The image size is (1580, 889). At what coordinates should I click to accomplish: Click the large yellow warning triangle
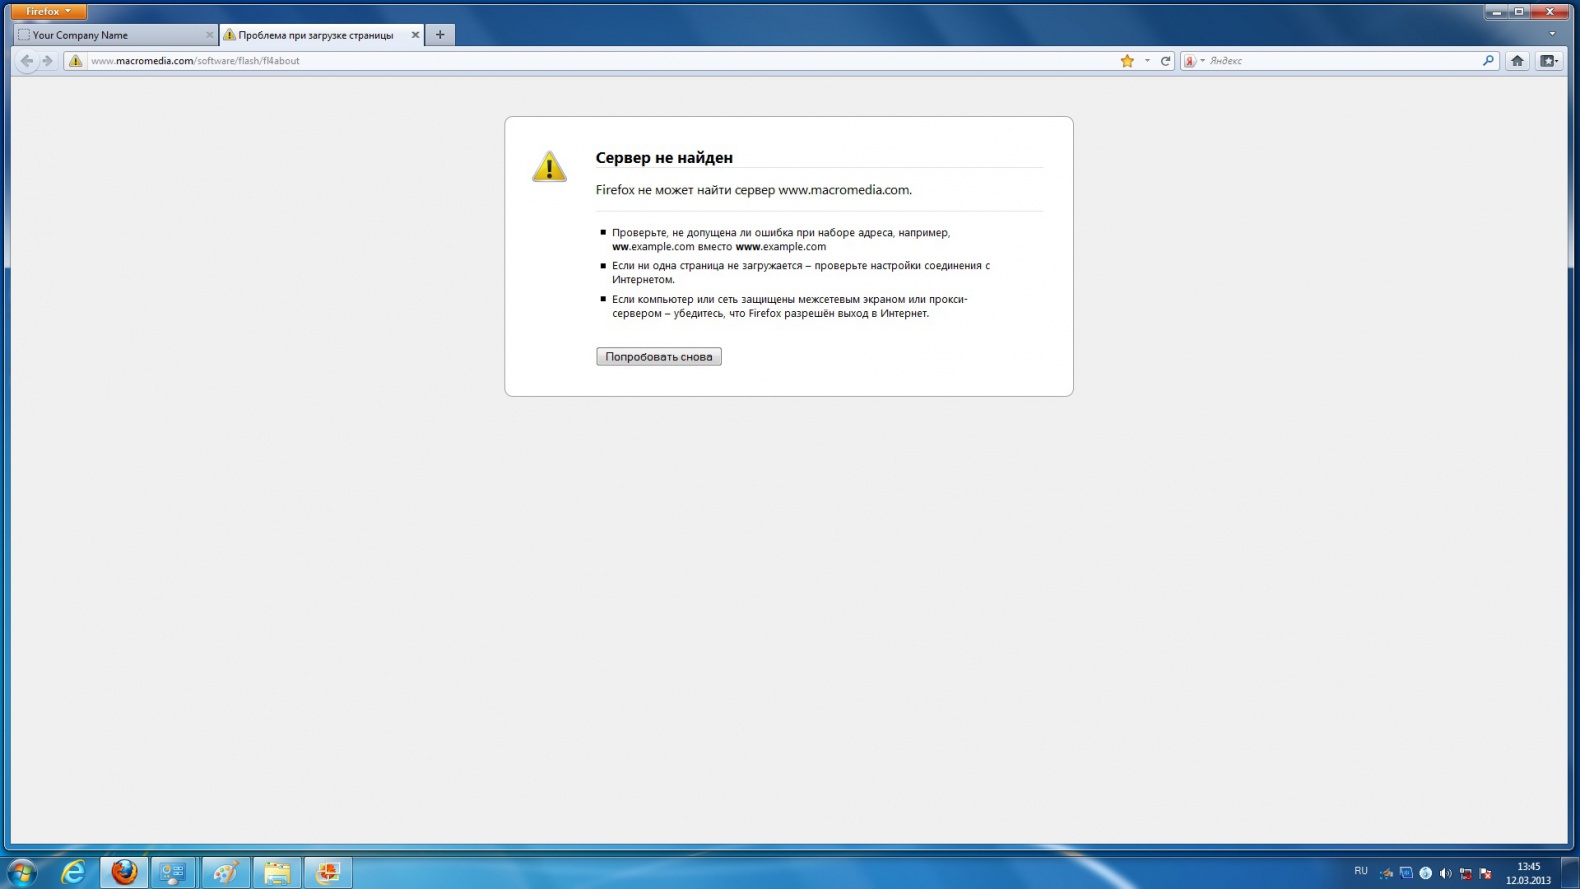tap(549, 167)
